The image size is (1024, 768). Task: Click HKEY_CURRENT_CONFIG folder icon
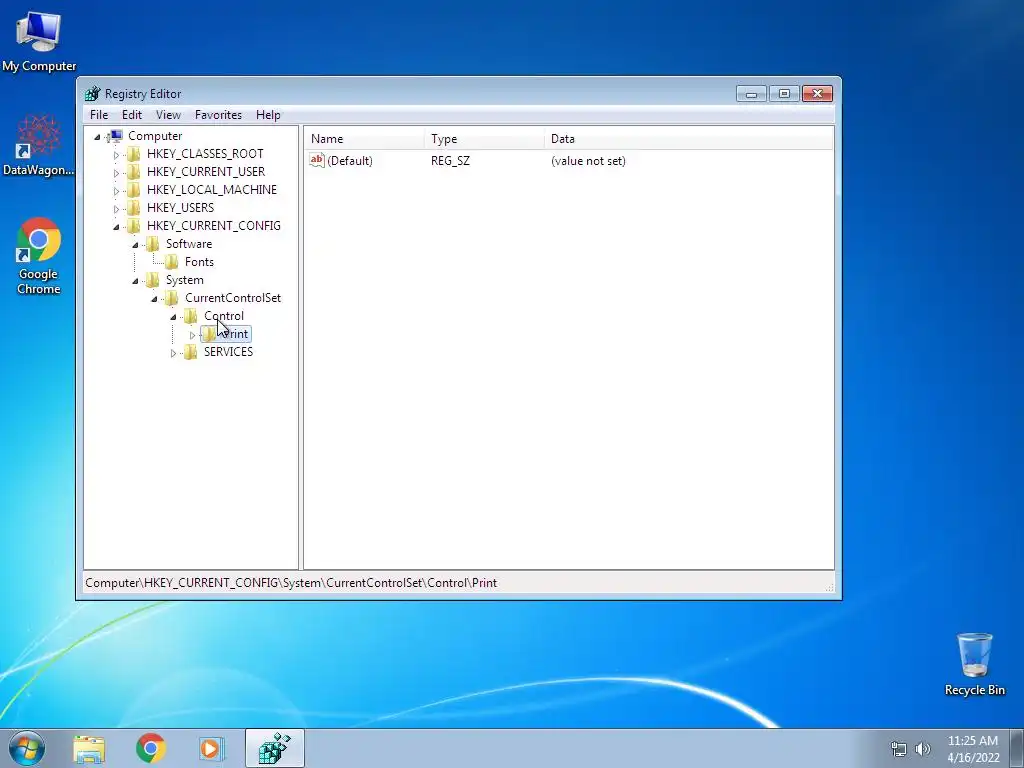[134, 225]
